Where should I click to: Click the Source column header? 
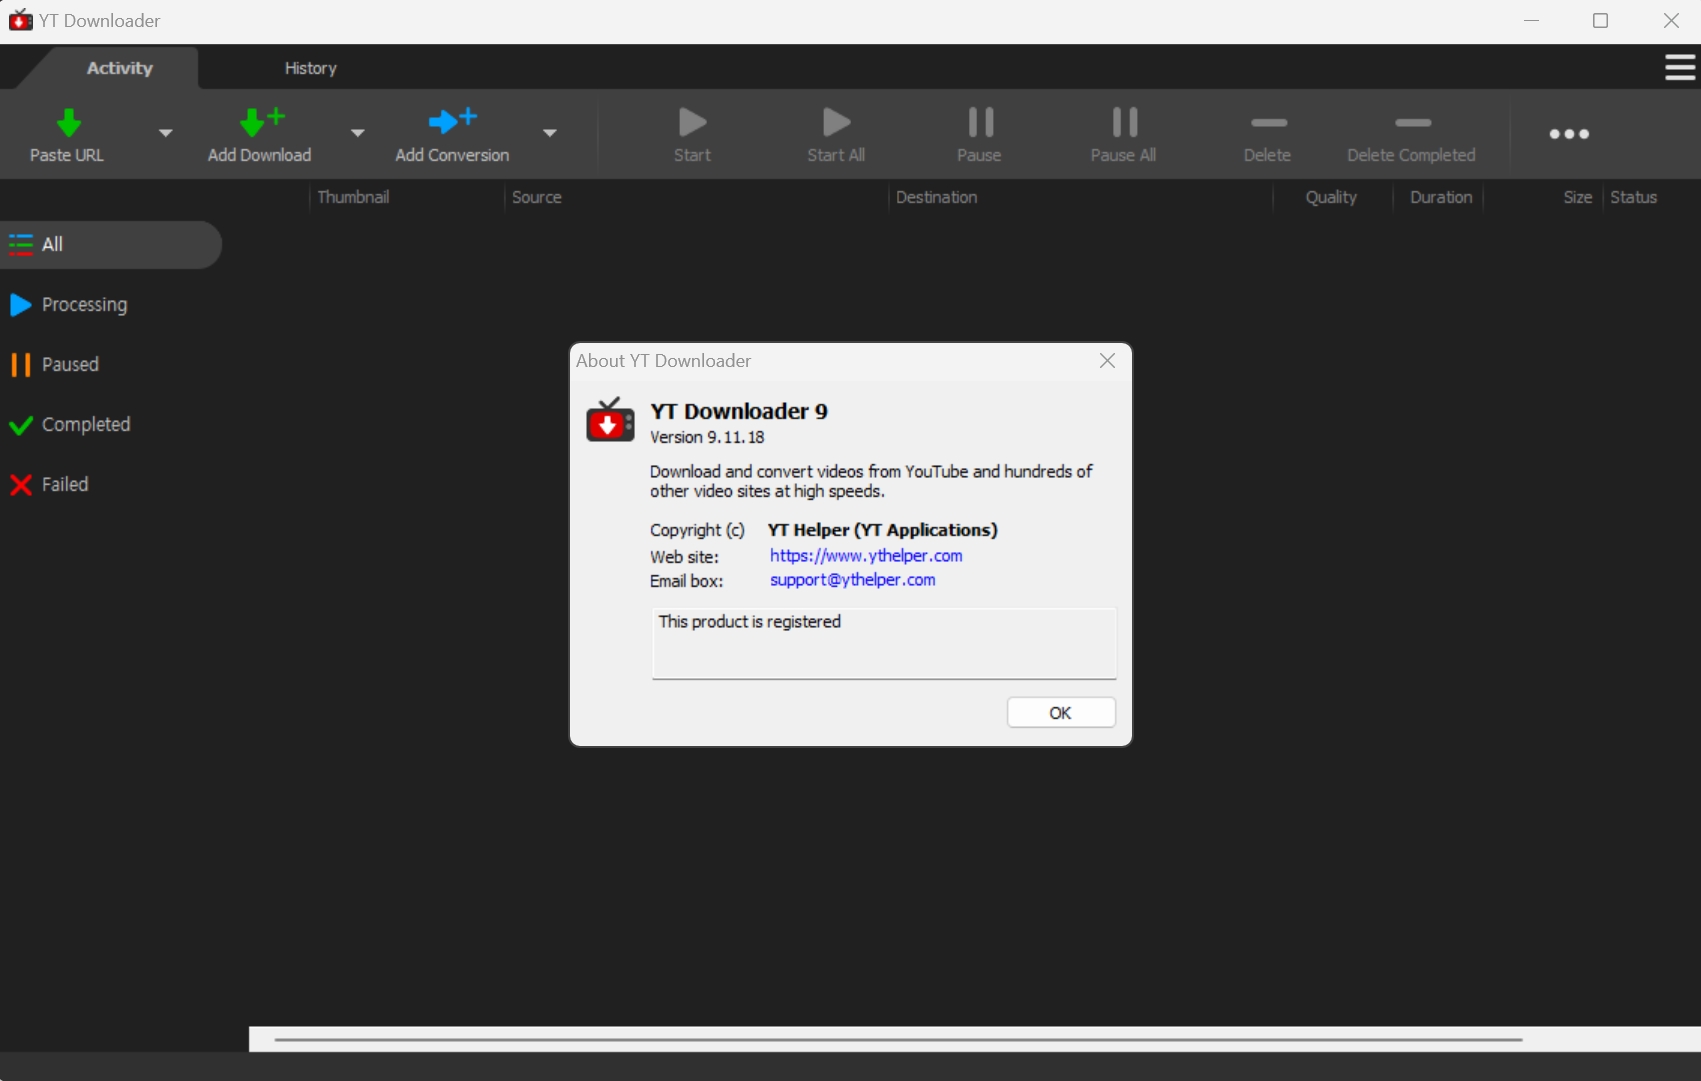pos(537,197)
